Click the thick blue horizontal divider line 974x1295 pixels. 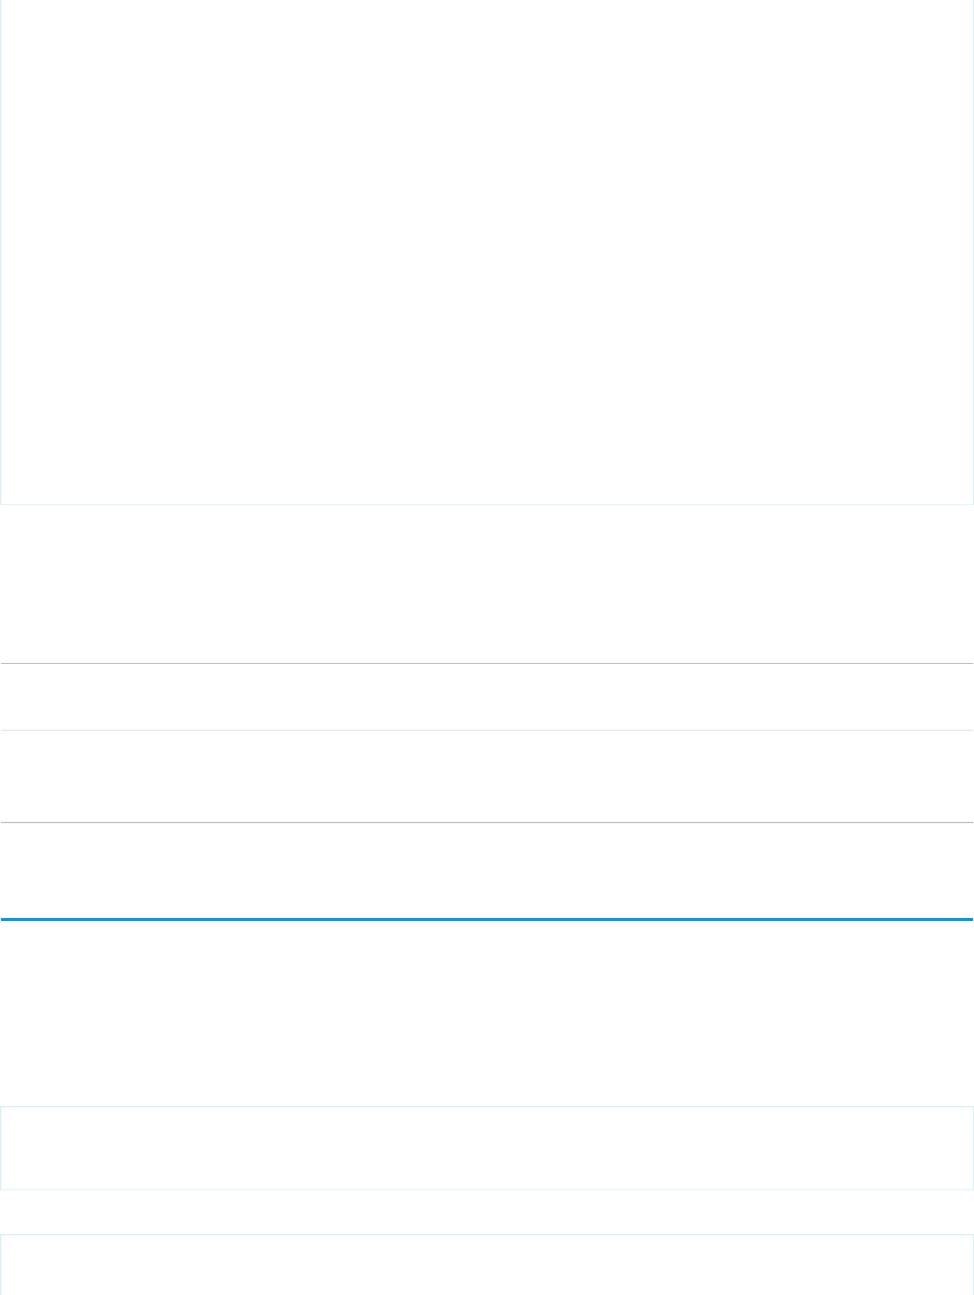point(487,919)
